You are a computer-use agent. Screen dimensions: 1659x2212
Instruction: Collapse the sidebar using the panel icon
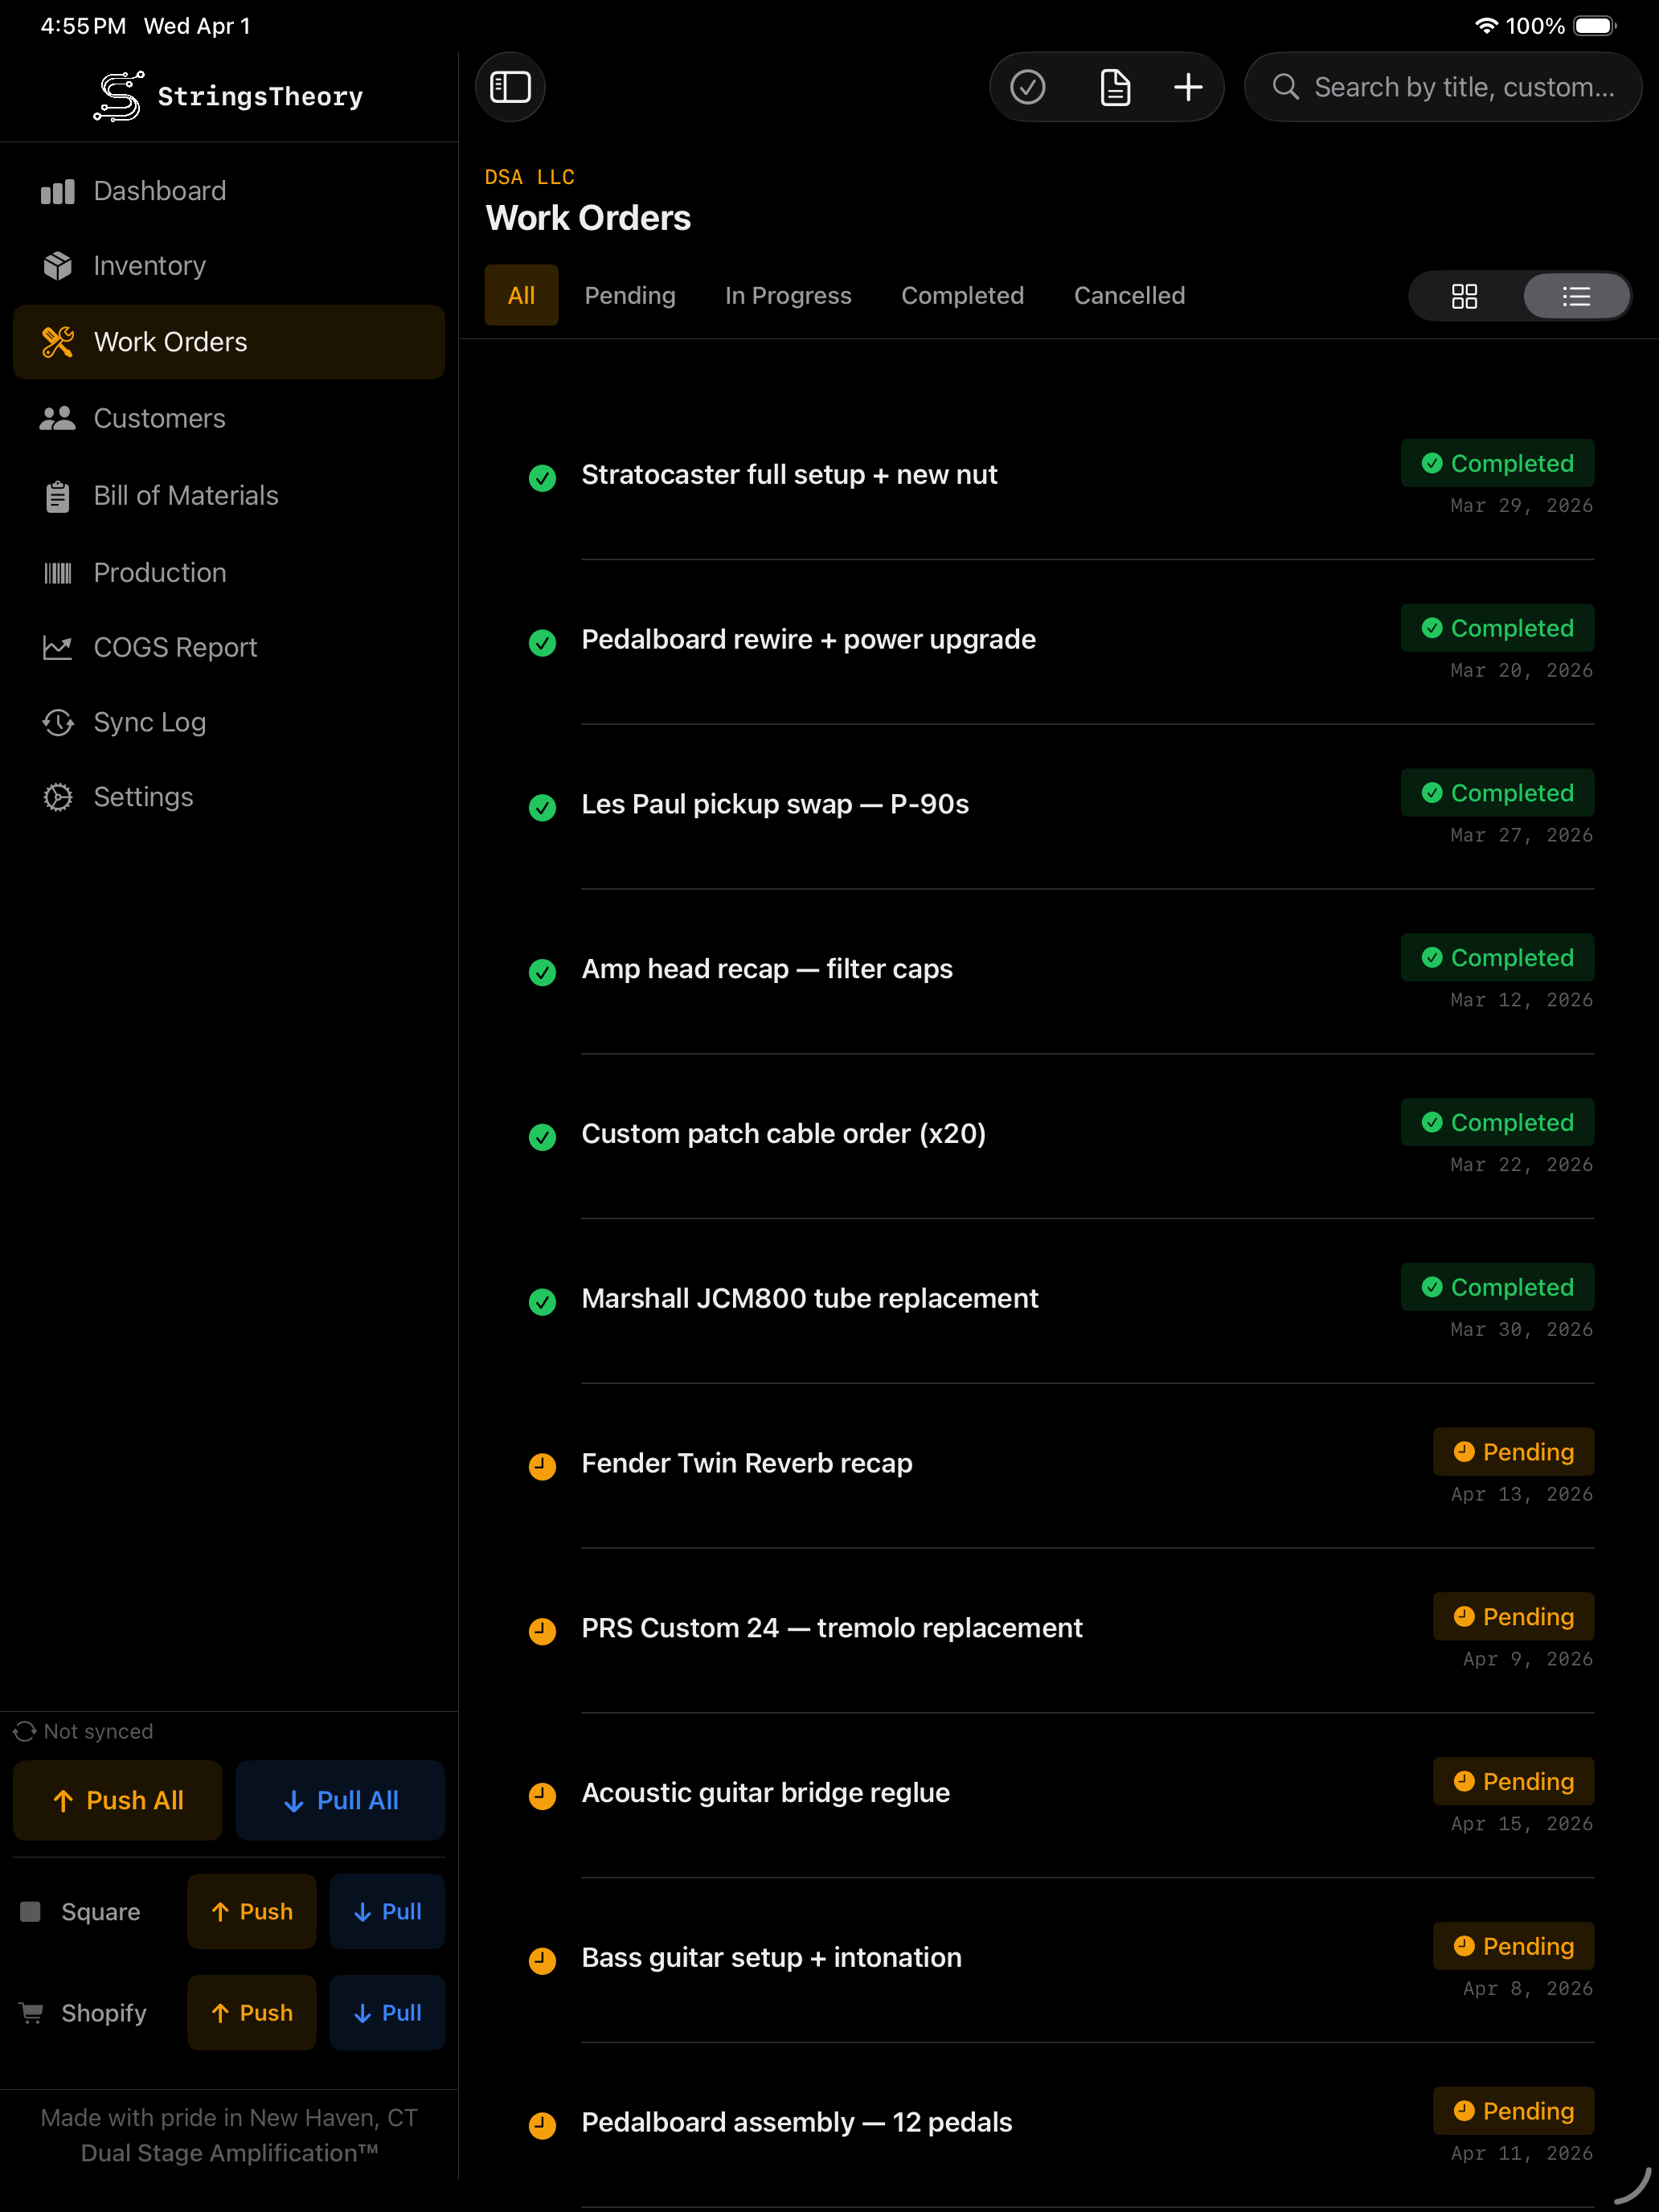[510, 87]
